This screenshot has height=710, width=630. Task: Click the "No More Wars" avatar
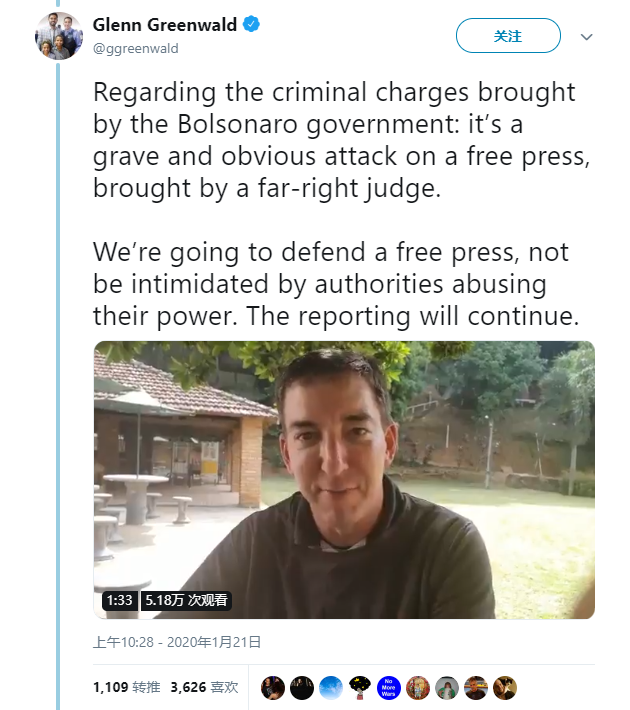click(389, 687)
